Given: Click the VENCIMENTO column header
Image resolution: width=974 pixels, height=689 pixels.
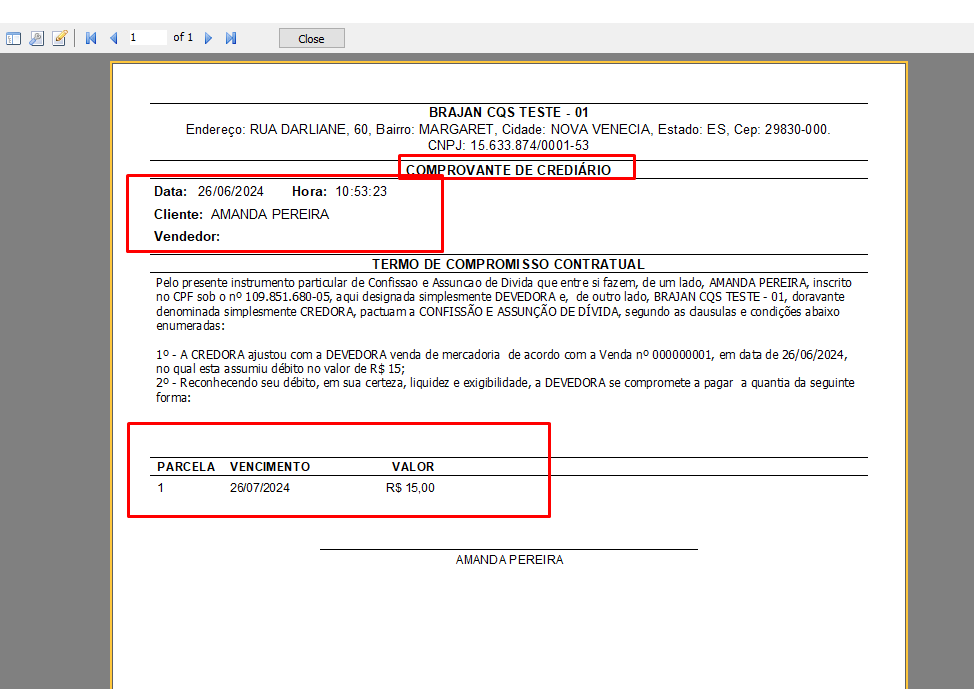Looking at the screenshot, I should [x=270, y=467].
